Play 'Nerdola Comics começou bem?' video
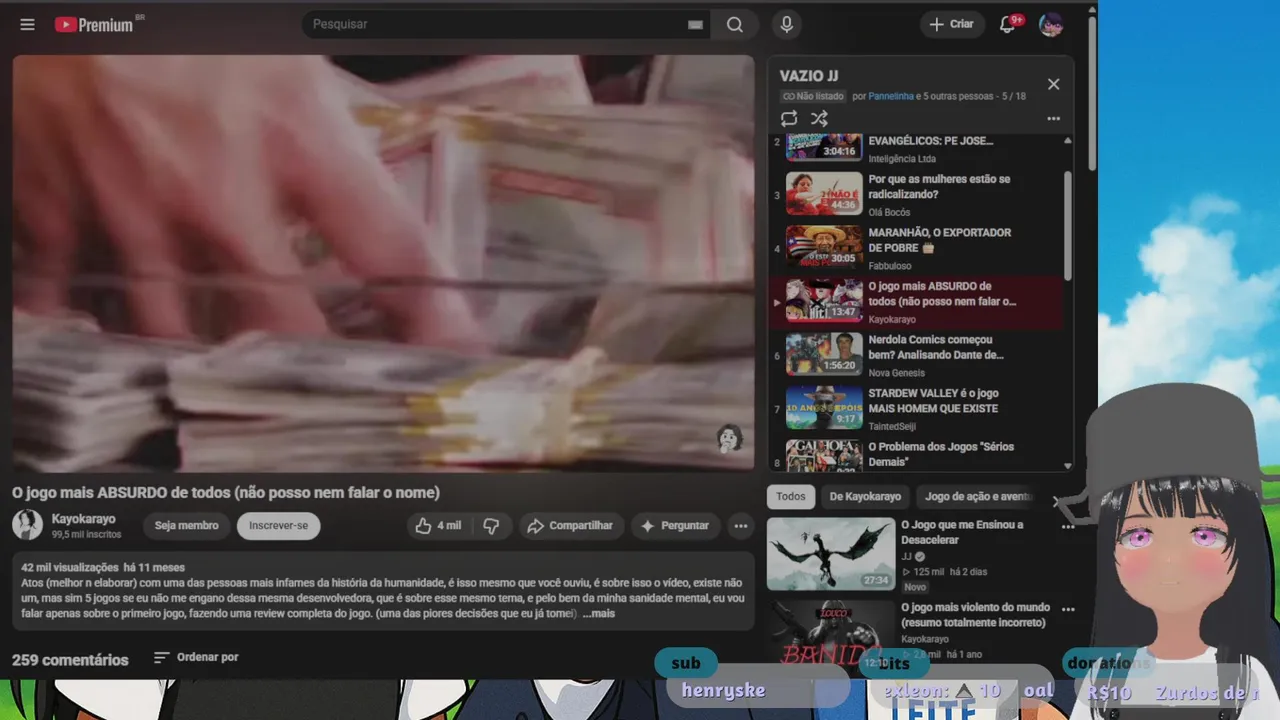The height and width of the screenshot is (720, 1280). point(915,355)
